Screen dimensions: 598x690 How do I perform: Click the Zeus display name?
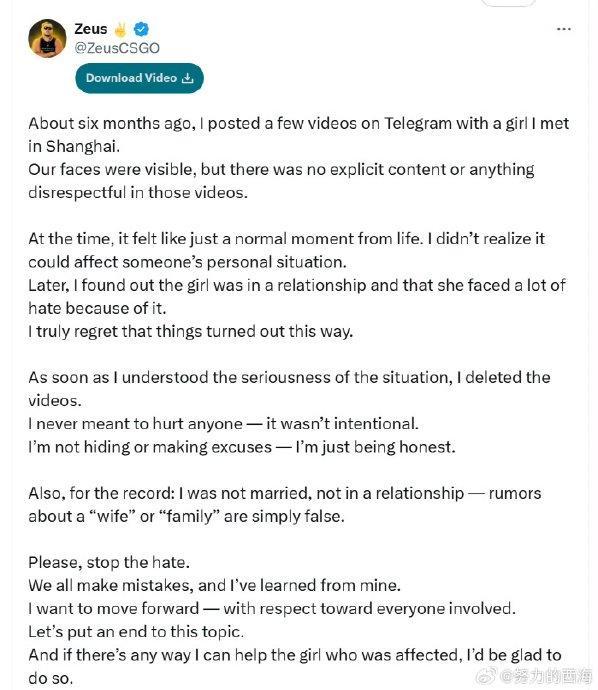point(91,29)
